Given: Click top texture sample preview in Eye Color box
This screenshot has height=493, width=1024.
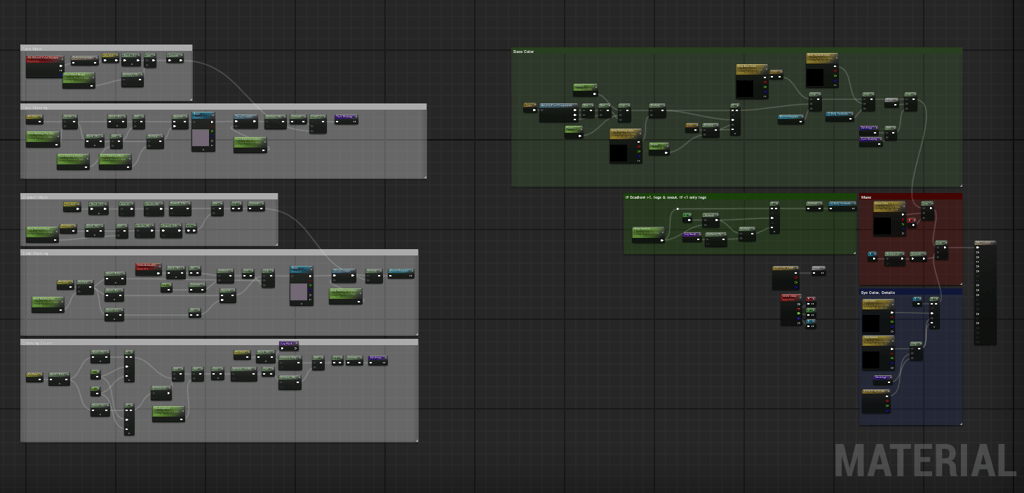Looking at the screenshot, I should coord(871,324).
